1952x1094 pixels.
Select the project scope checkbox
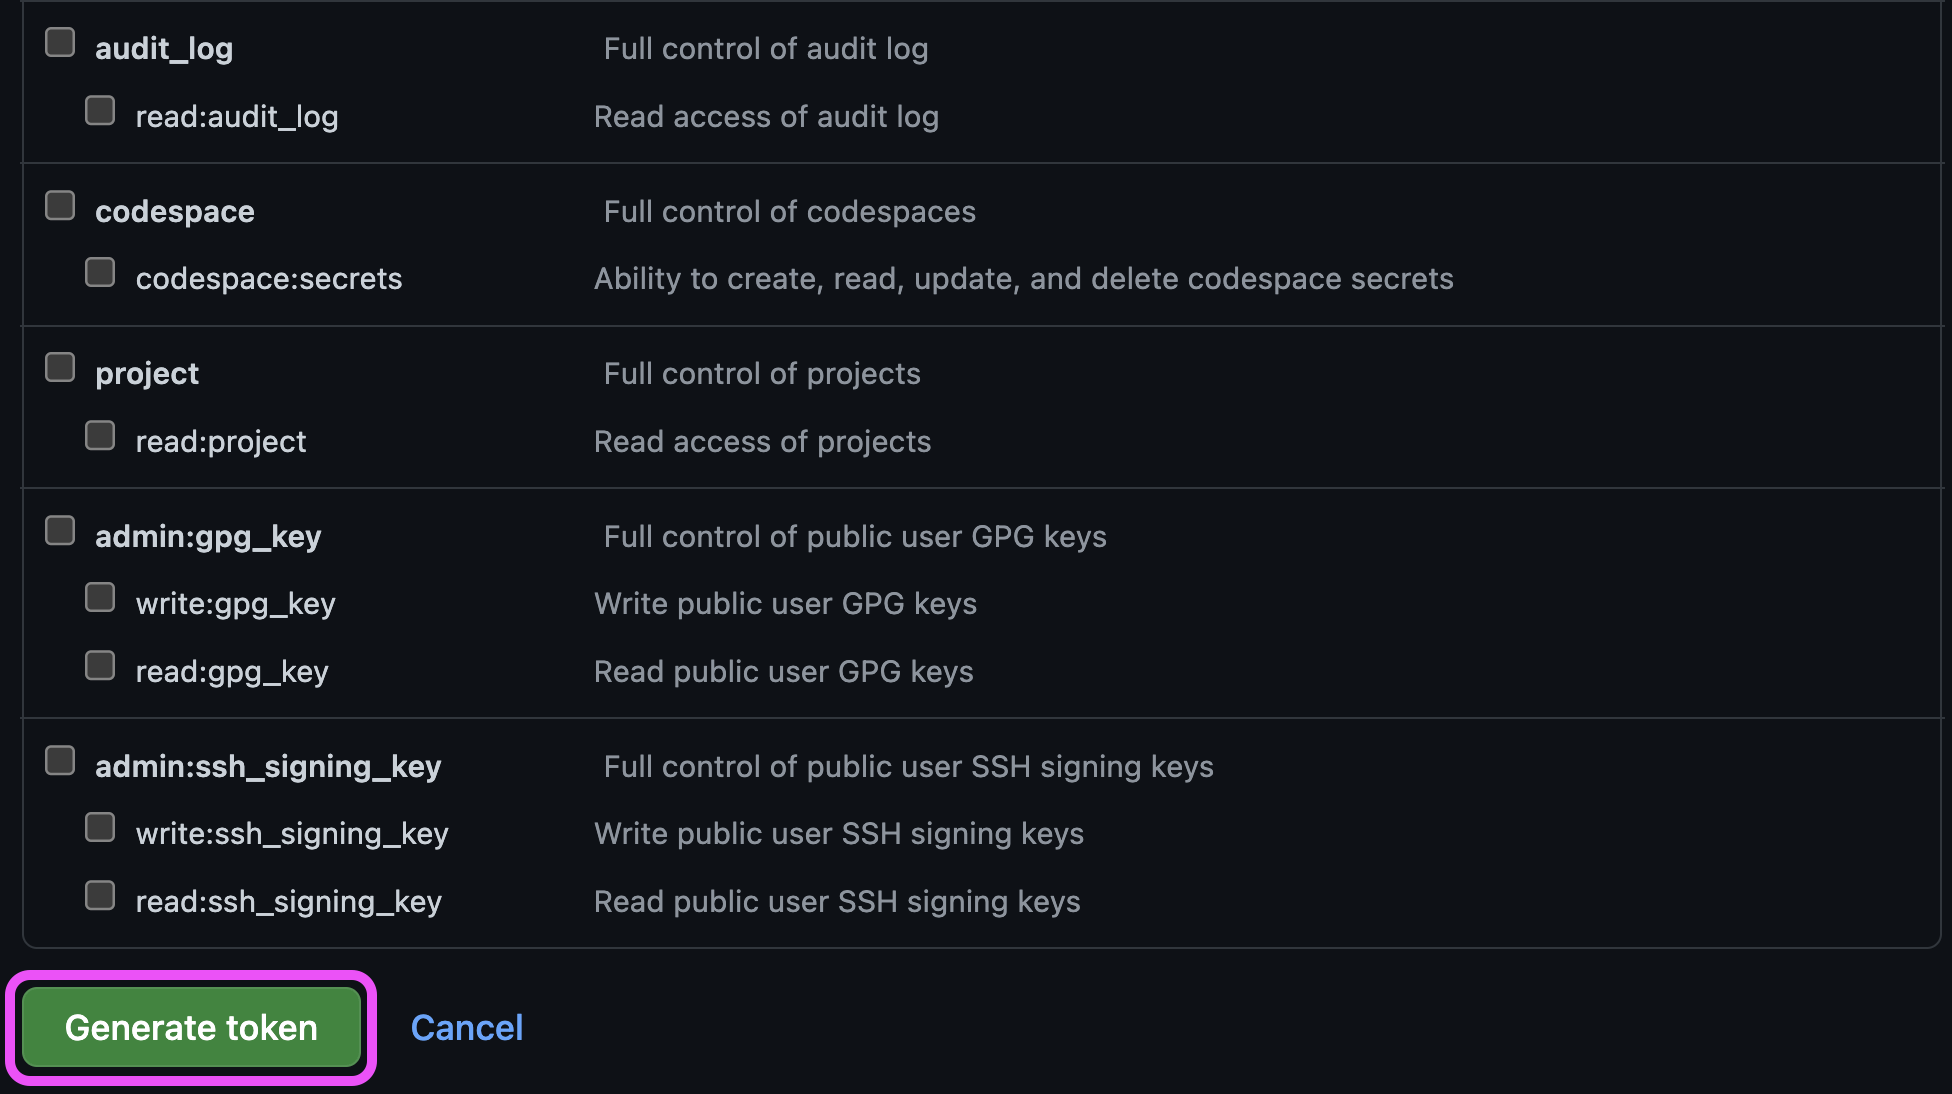60,367
